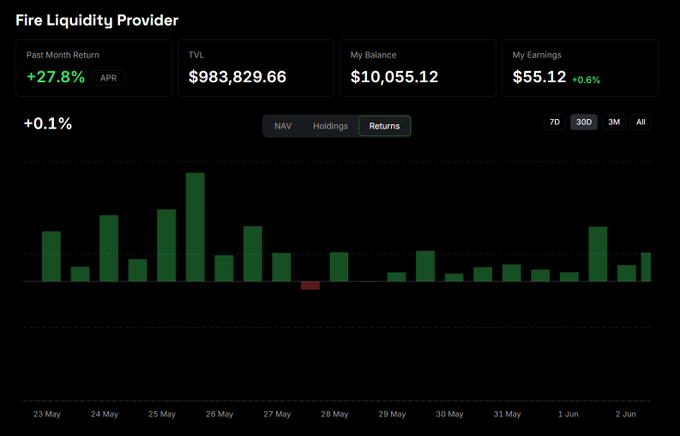
Task: Click the tallest green return bar
Action: [195, 227]
